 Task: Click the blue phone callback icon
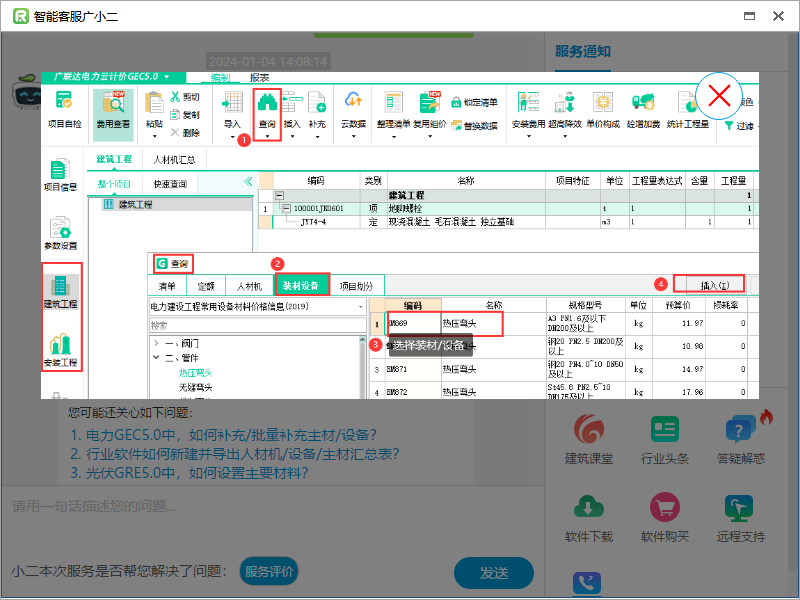tap(587, 584)
